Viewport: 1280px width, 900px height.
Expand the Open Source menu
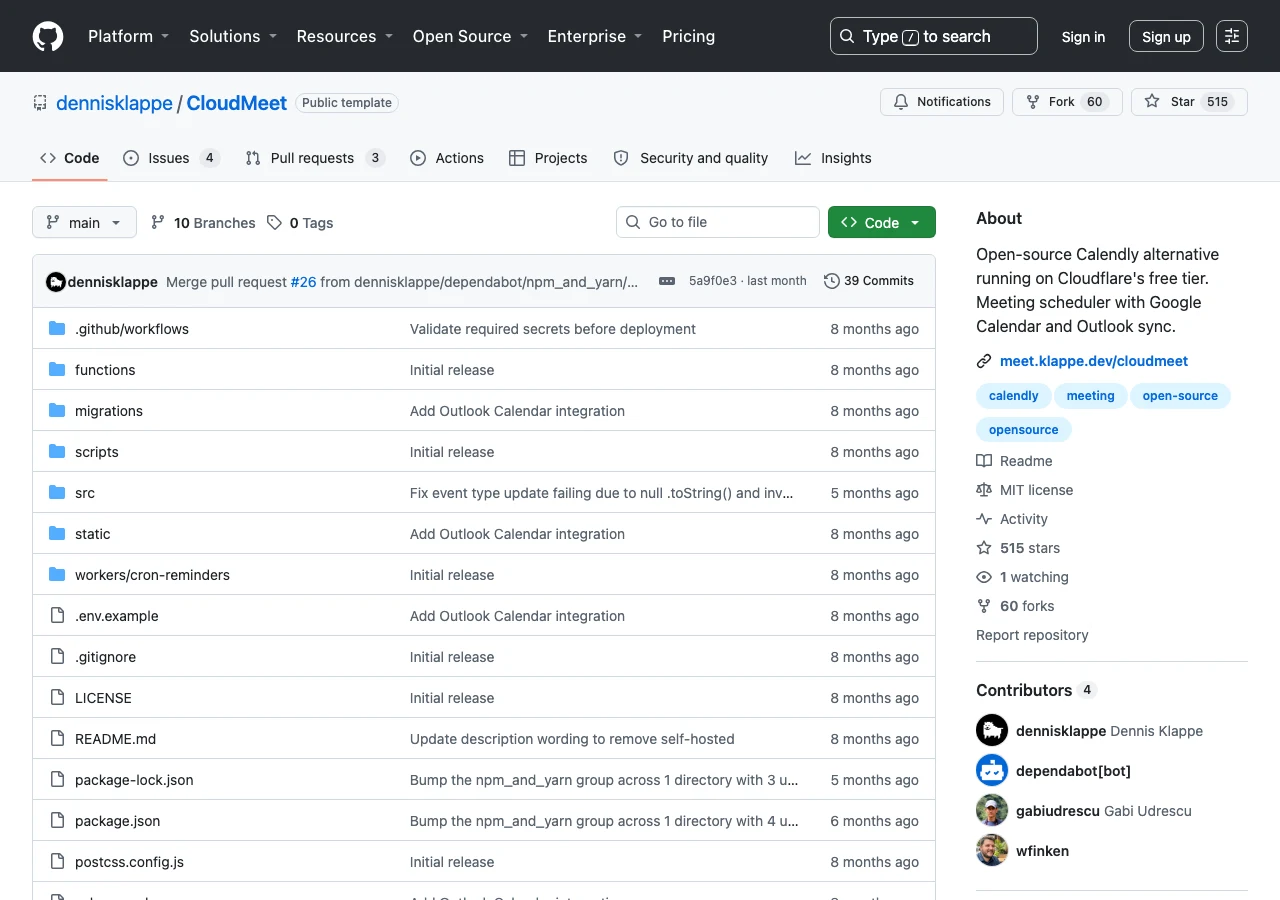pyautogui.click(x=470, y=36)
